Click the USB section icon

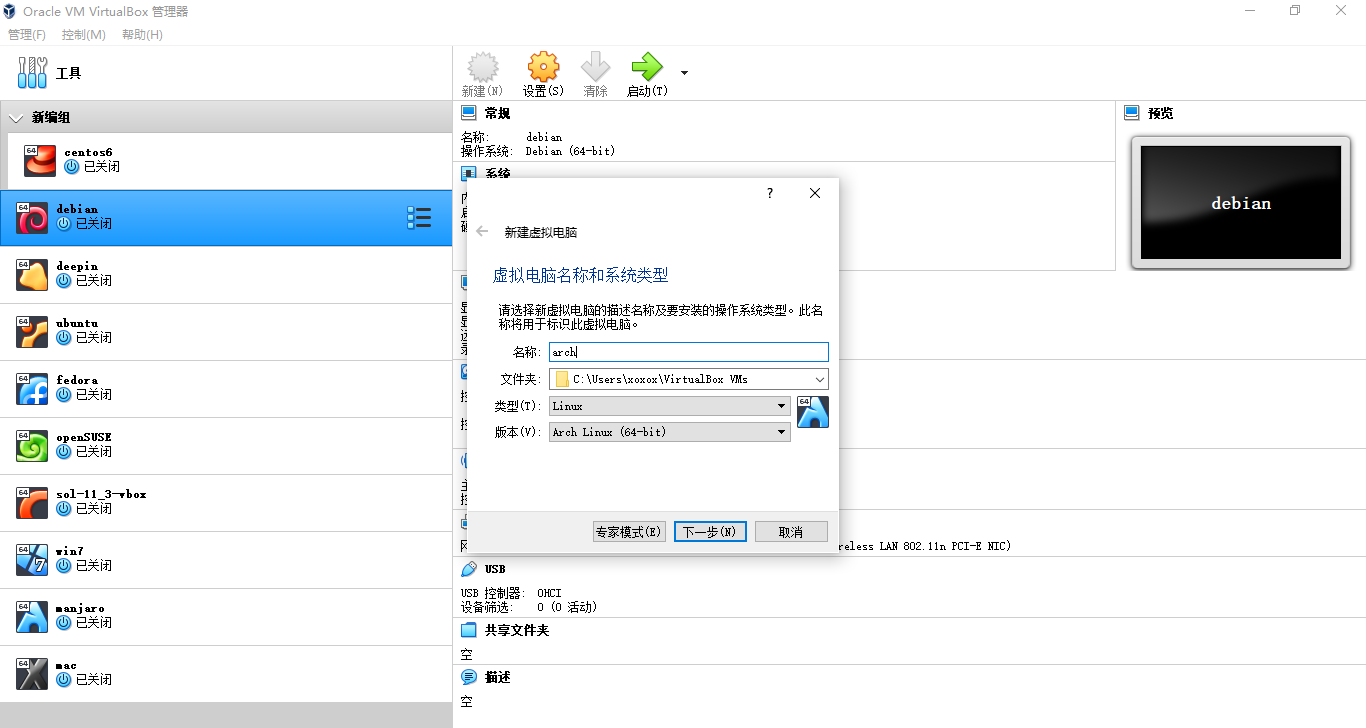pyautogui.click(x=469, y=569)
